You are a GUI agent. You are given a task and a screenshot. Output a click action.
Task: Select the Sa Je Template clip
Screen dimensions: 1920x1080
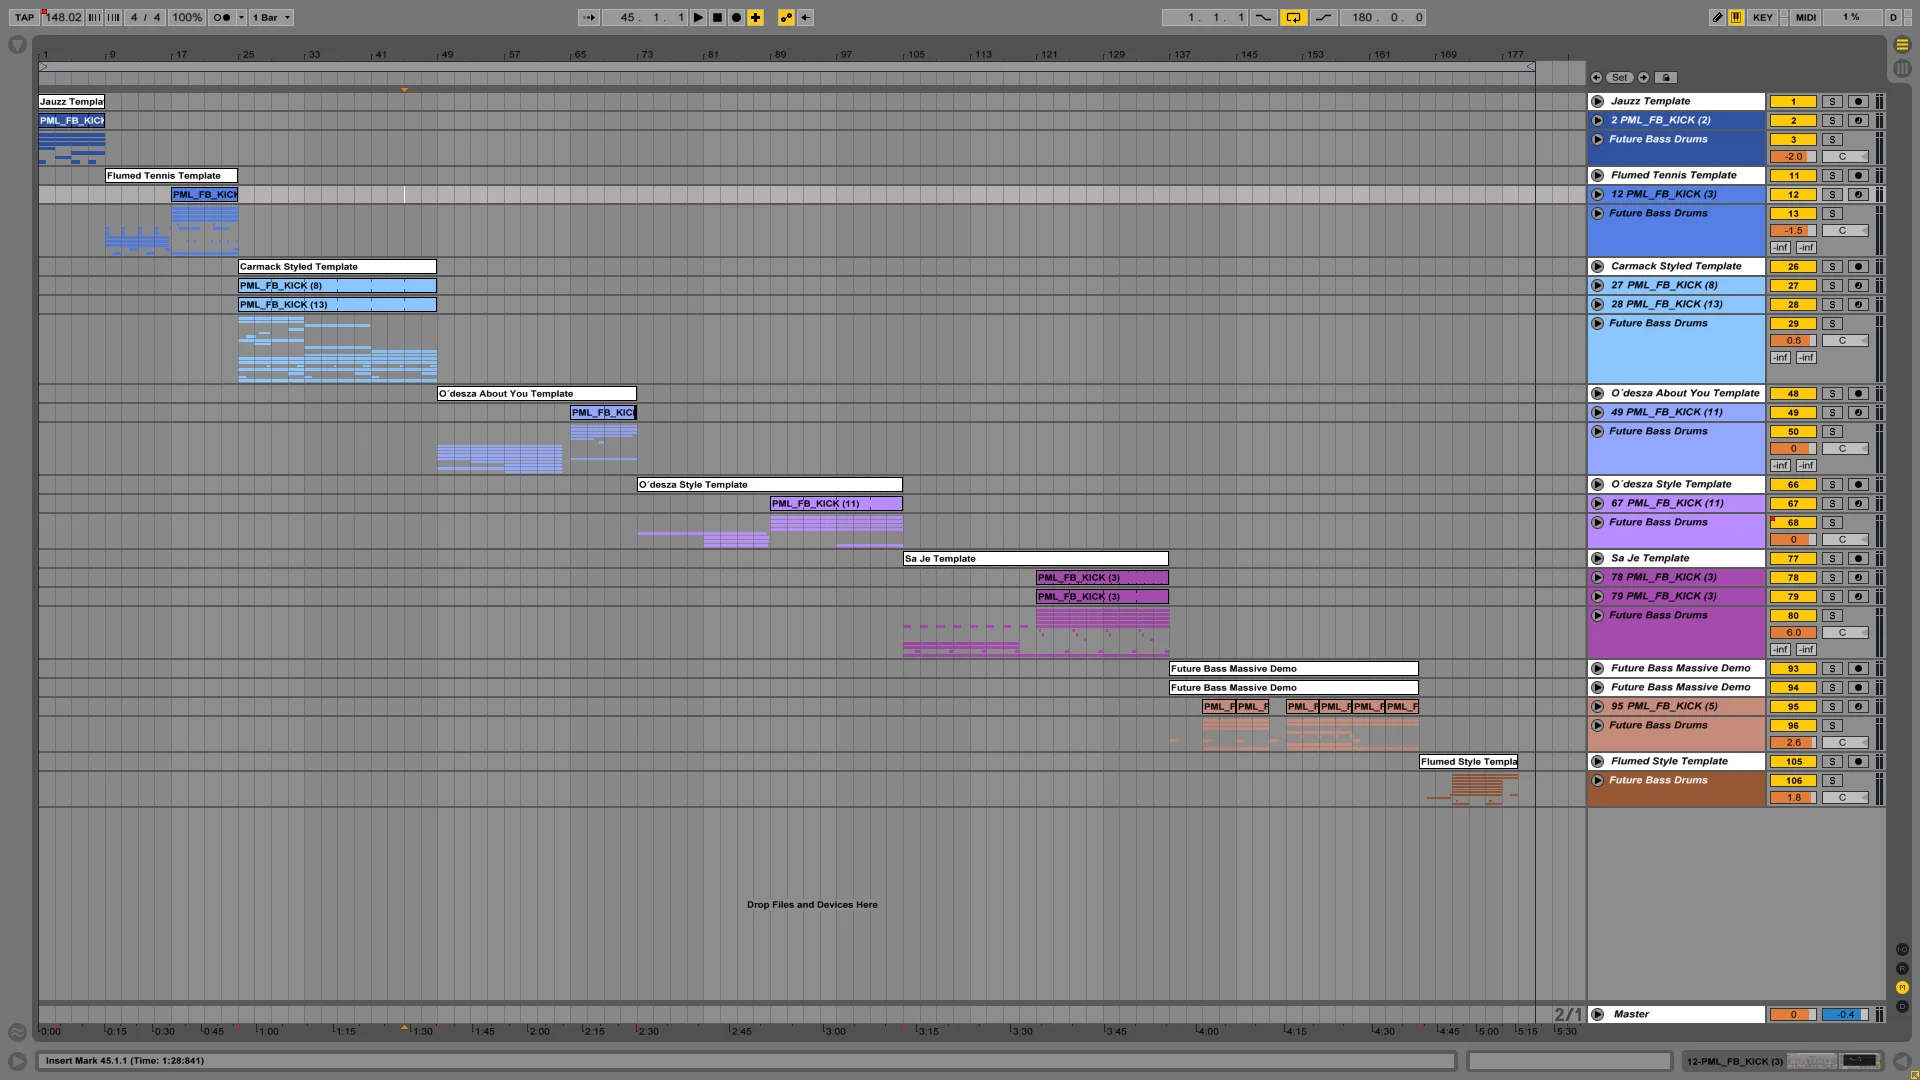pyautogui.click(x=1036, y=558)
